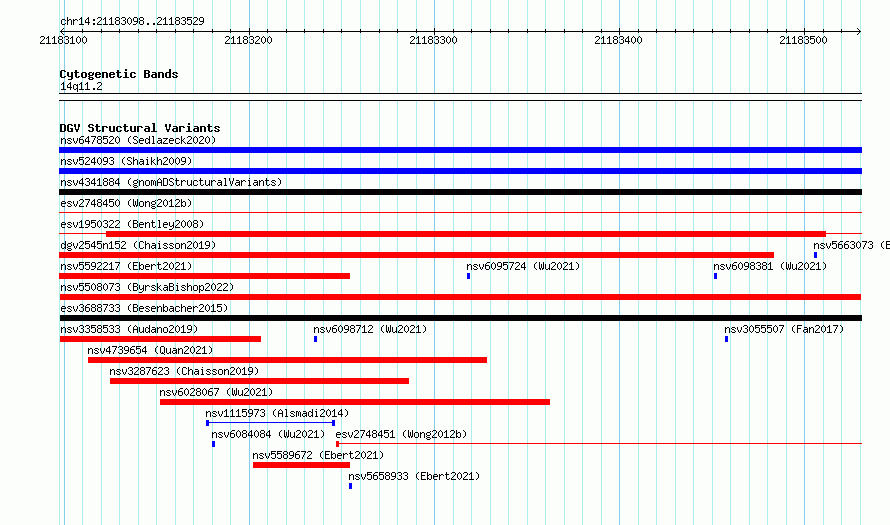
Task: Click the partially visible nsv5663073 label
Action: [851, 245]
